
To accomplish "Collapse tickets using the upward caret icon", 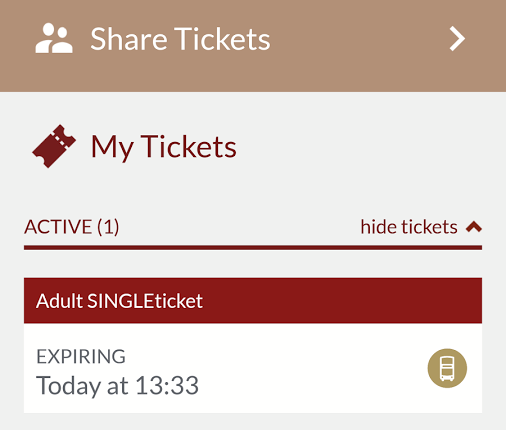I will click(474, 227).
